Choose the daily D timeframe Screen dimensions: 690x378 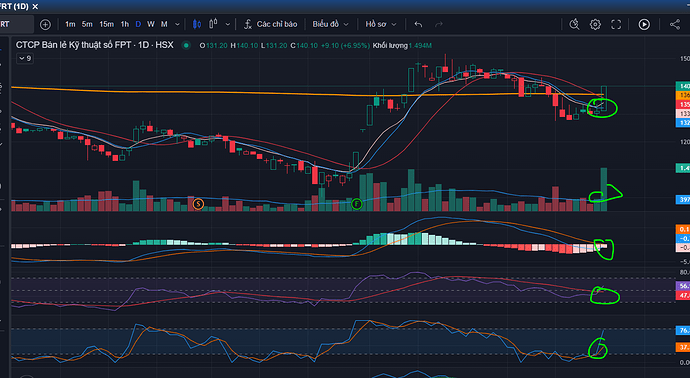(138, 24)
